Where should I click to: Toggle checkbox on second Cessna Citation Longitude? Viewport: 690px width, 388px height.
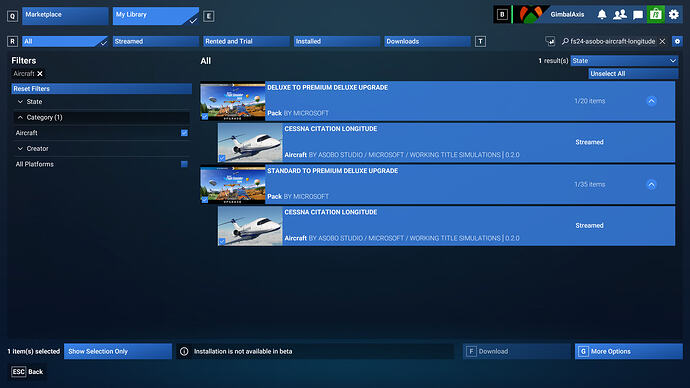coord(222,241)
